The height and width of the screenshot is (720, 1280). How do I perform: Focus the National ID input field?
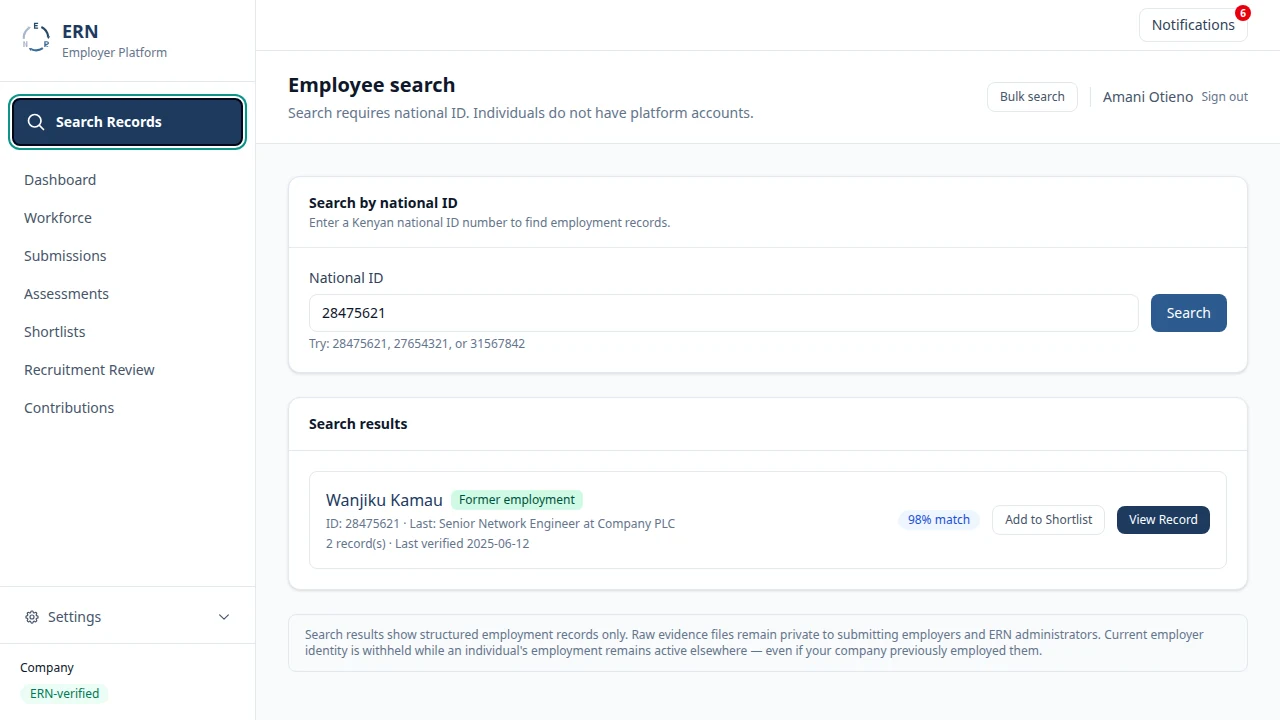pos(723,313)
